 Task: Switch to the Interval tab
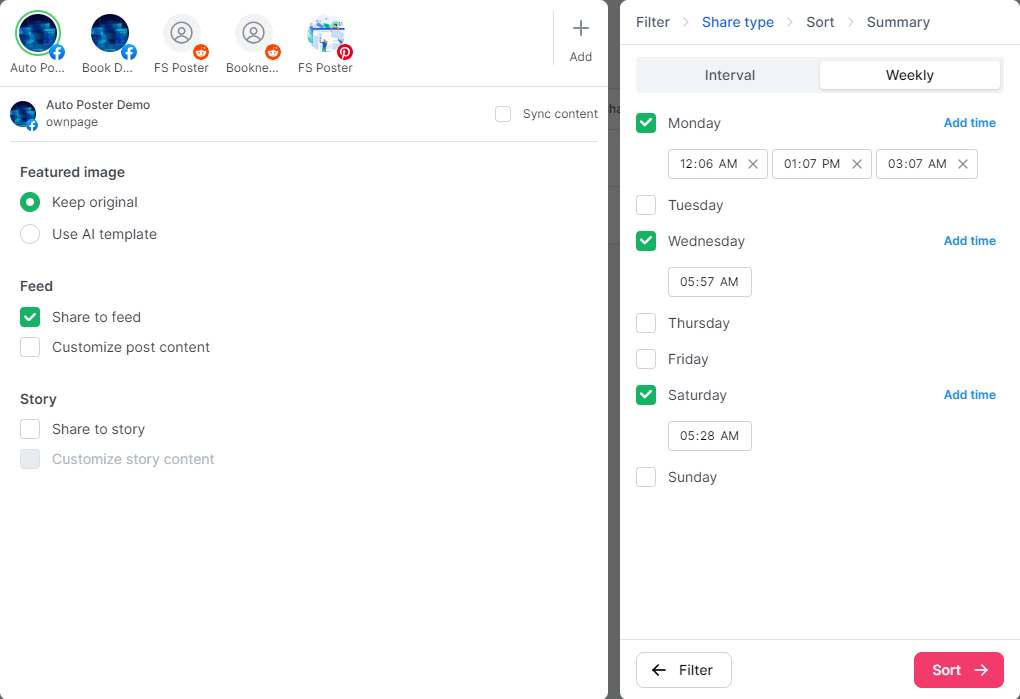(729, 75)
